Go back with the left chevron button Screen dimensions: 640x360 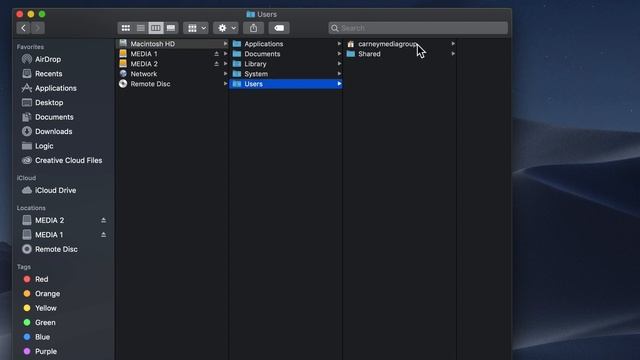23,28
